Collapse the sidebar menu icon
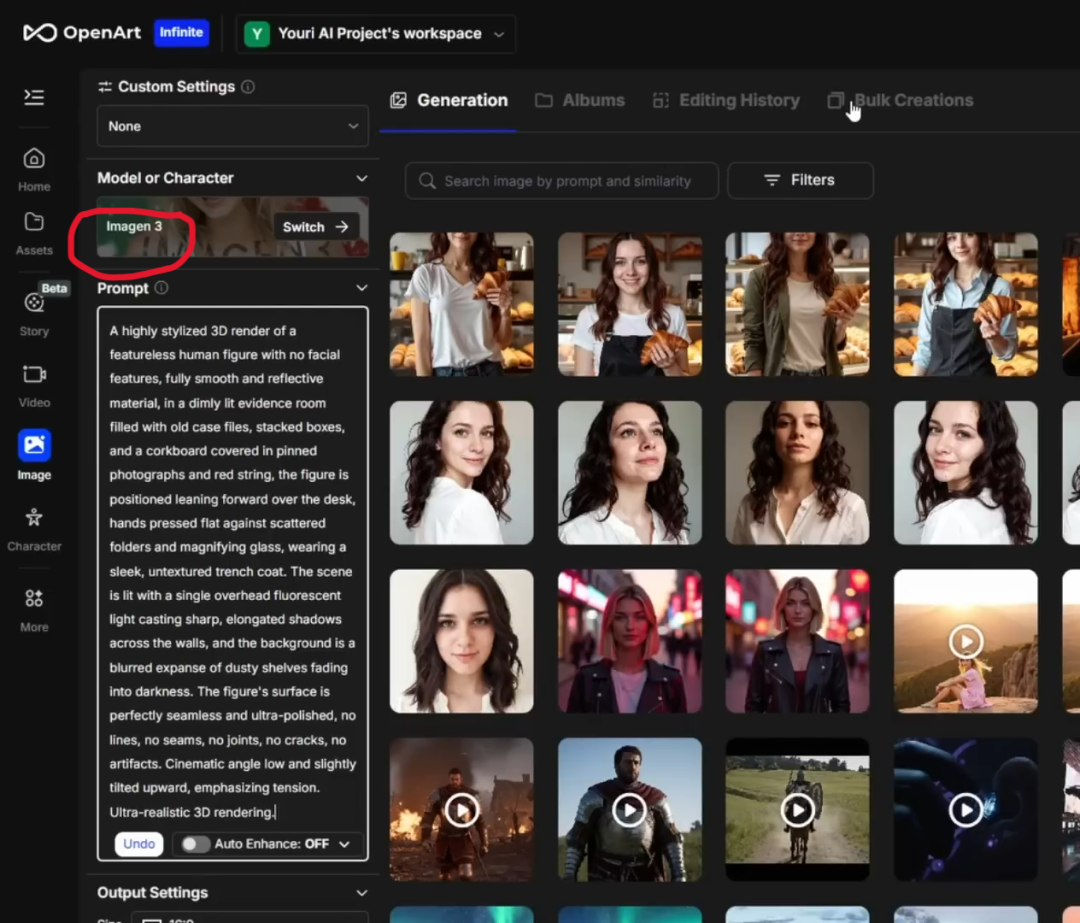The height and width of the screenshot is (923, 1080). tap(34, 97)
